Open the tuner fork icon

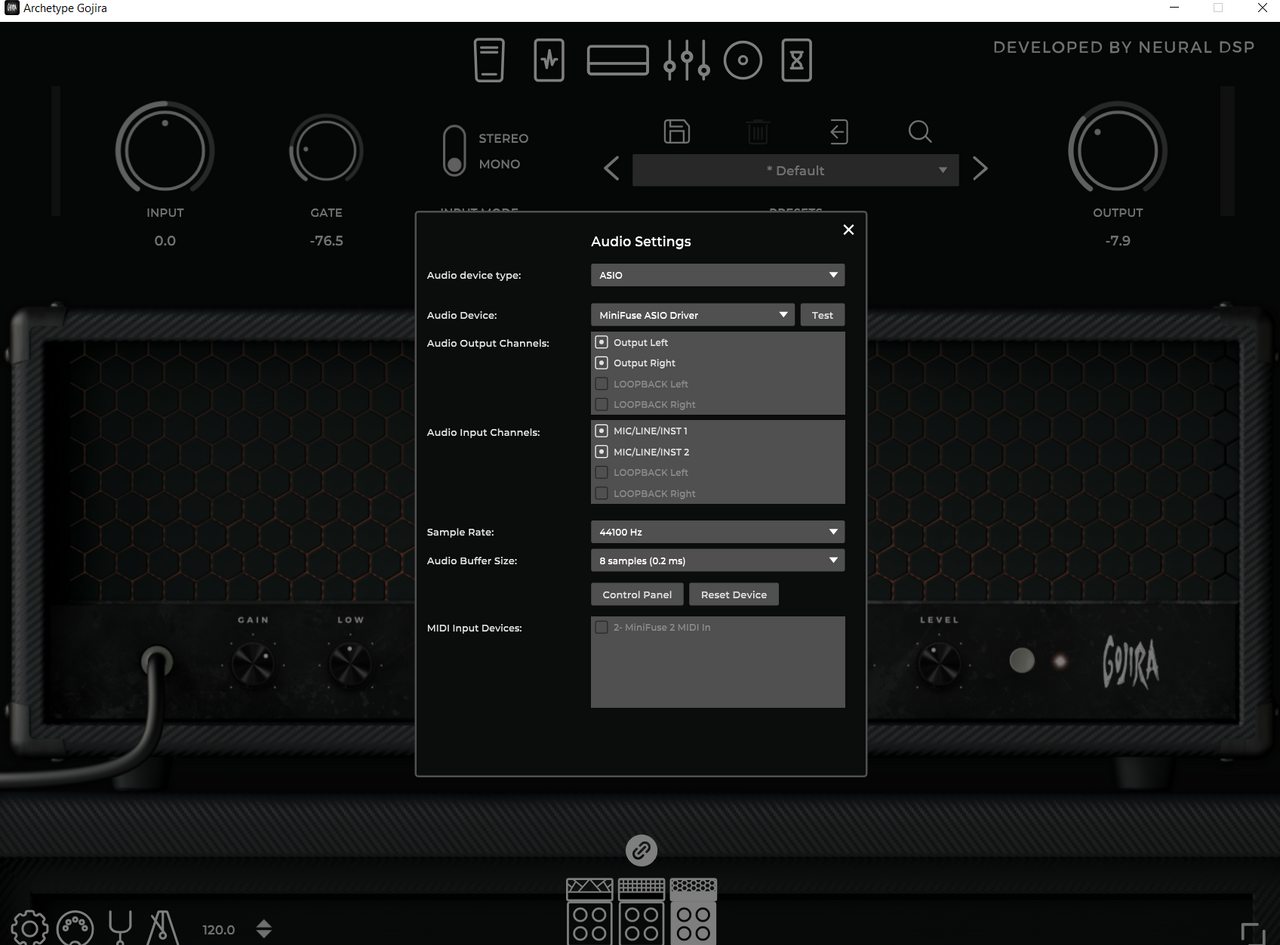point(120,928)
